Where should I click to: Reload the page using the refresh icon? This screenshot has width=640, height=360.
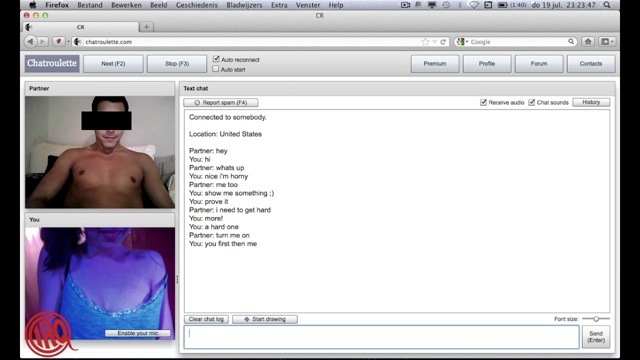point(443,42)
